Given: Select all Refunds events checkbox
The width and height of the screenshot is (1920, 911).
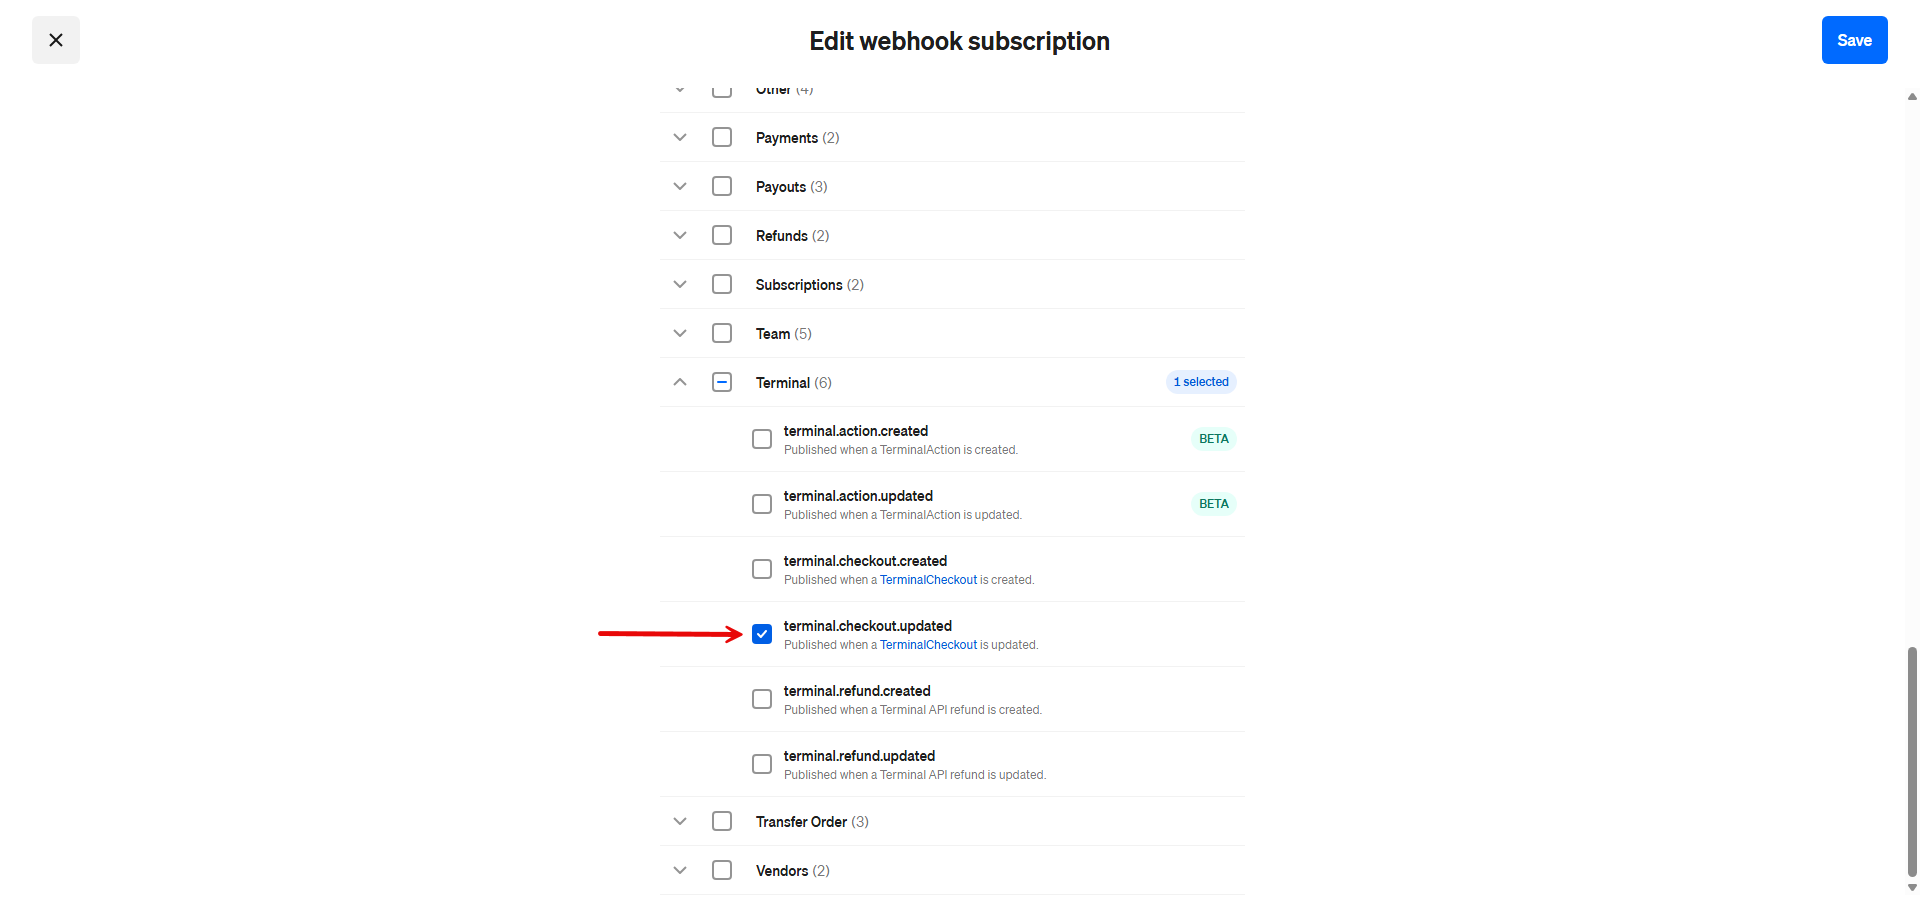Looking at the screenshot, I should tap(722, 235).
